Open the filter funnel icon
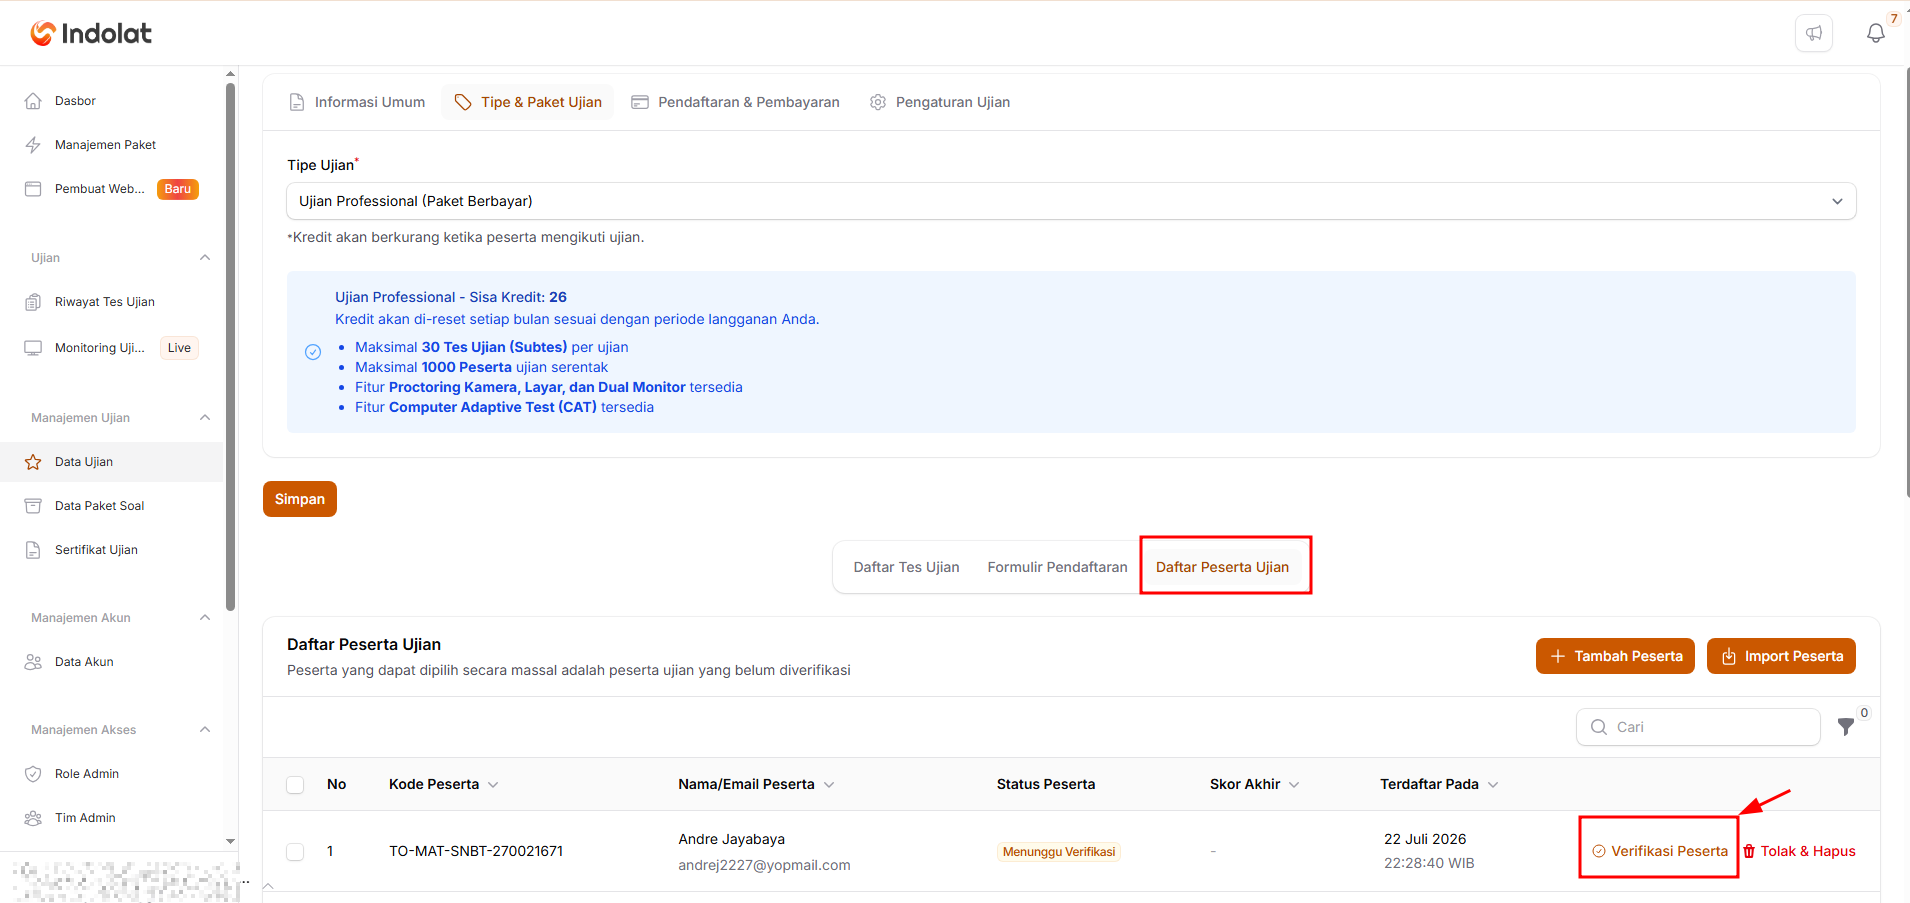Viewport: 1910px width, 903px height. coord(1846,727)
